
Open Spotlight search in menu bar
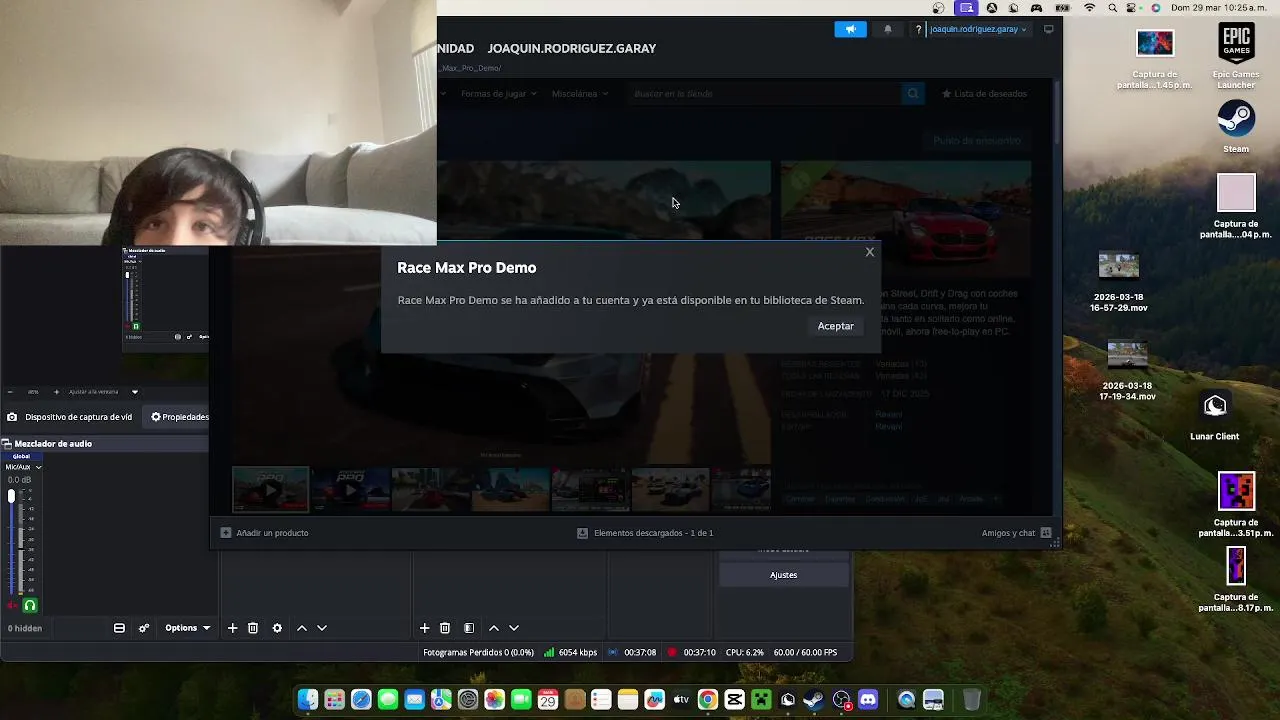pyautogui.click(x=1113, y=7)
